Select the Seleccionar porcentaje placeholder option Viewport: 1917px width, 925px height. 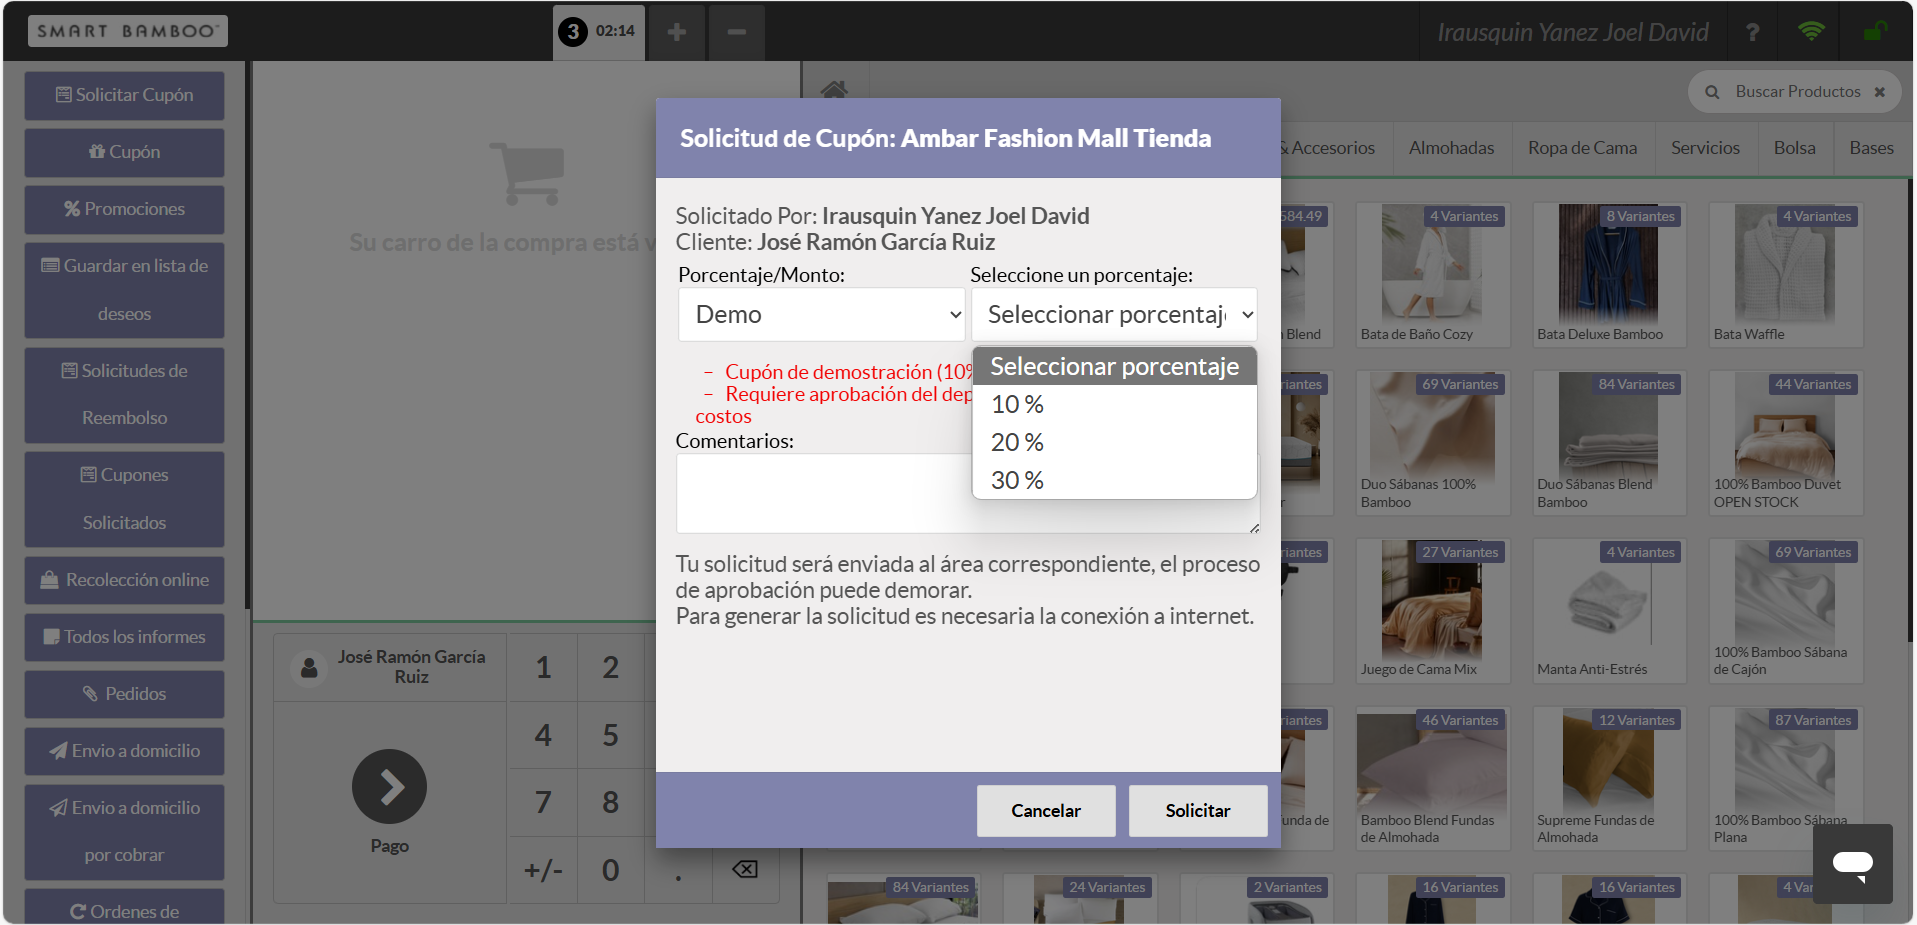pos(1114,367)
